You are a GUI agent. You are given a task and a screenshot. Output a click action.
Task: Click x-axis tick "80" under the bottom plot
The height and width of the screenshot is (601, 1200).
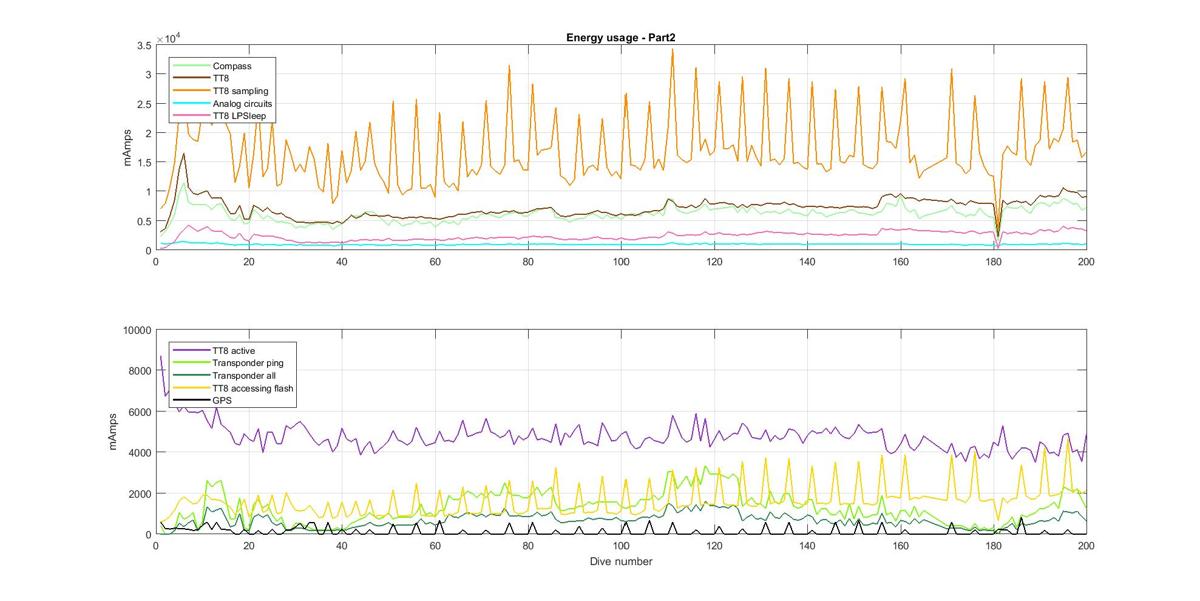[528, 546]
